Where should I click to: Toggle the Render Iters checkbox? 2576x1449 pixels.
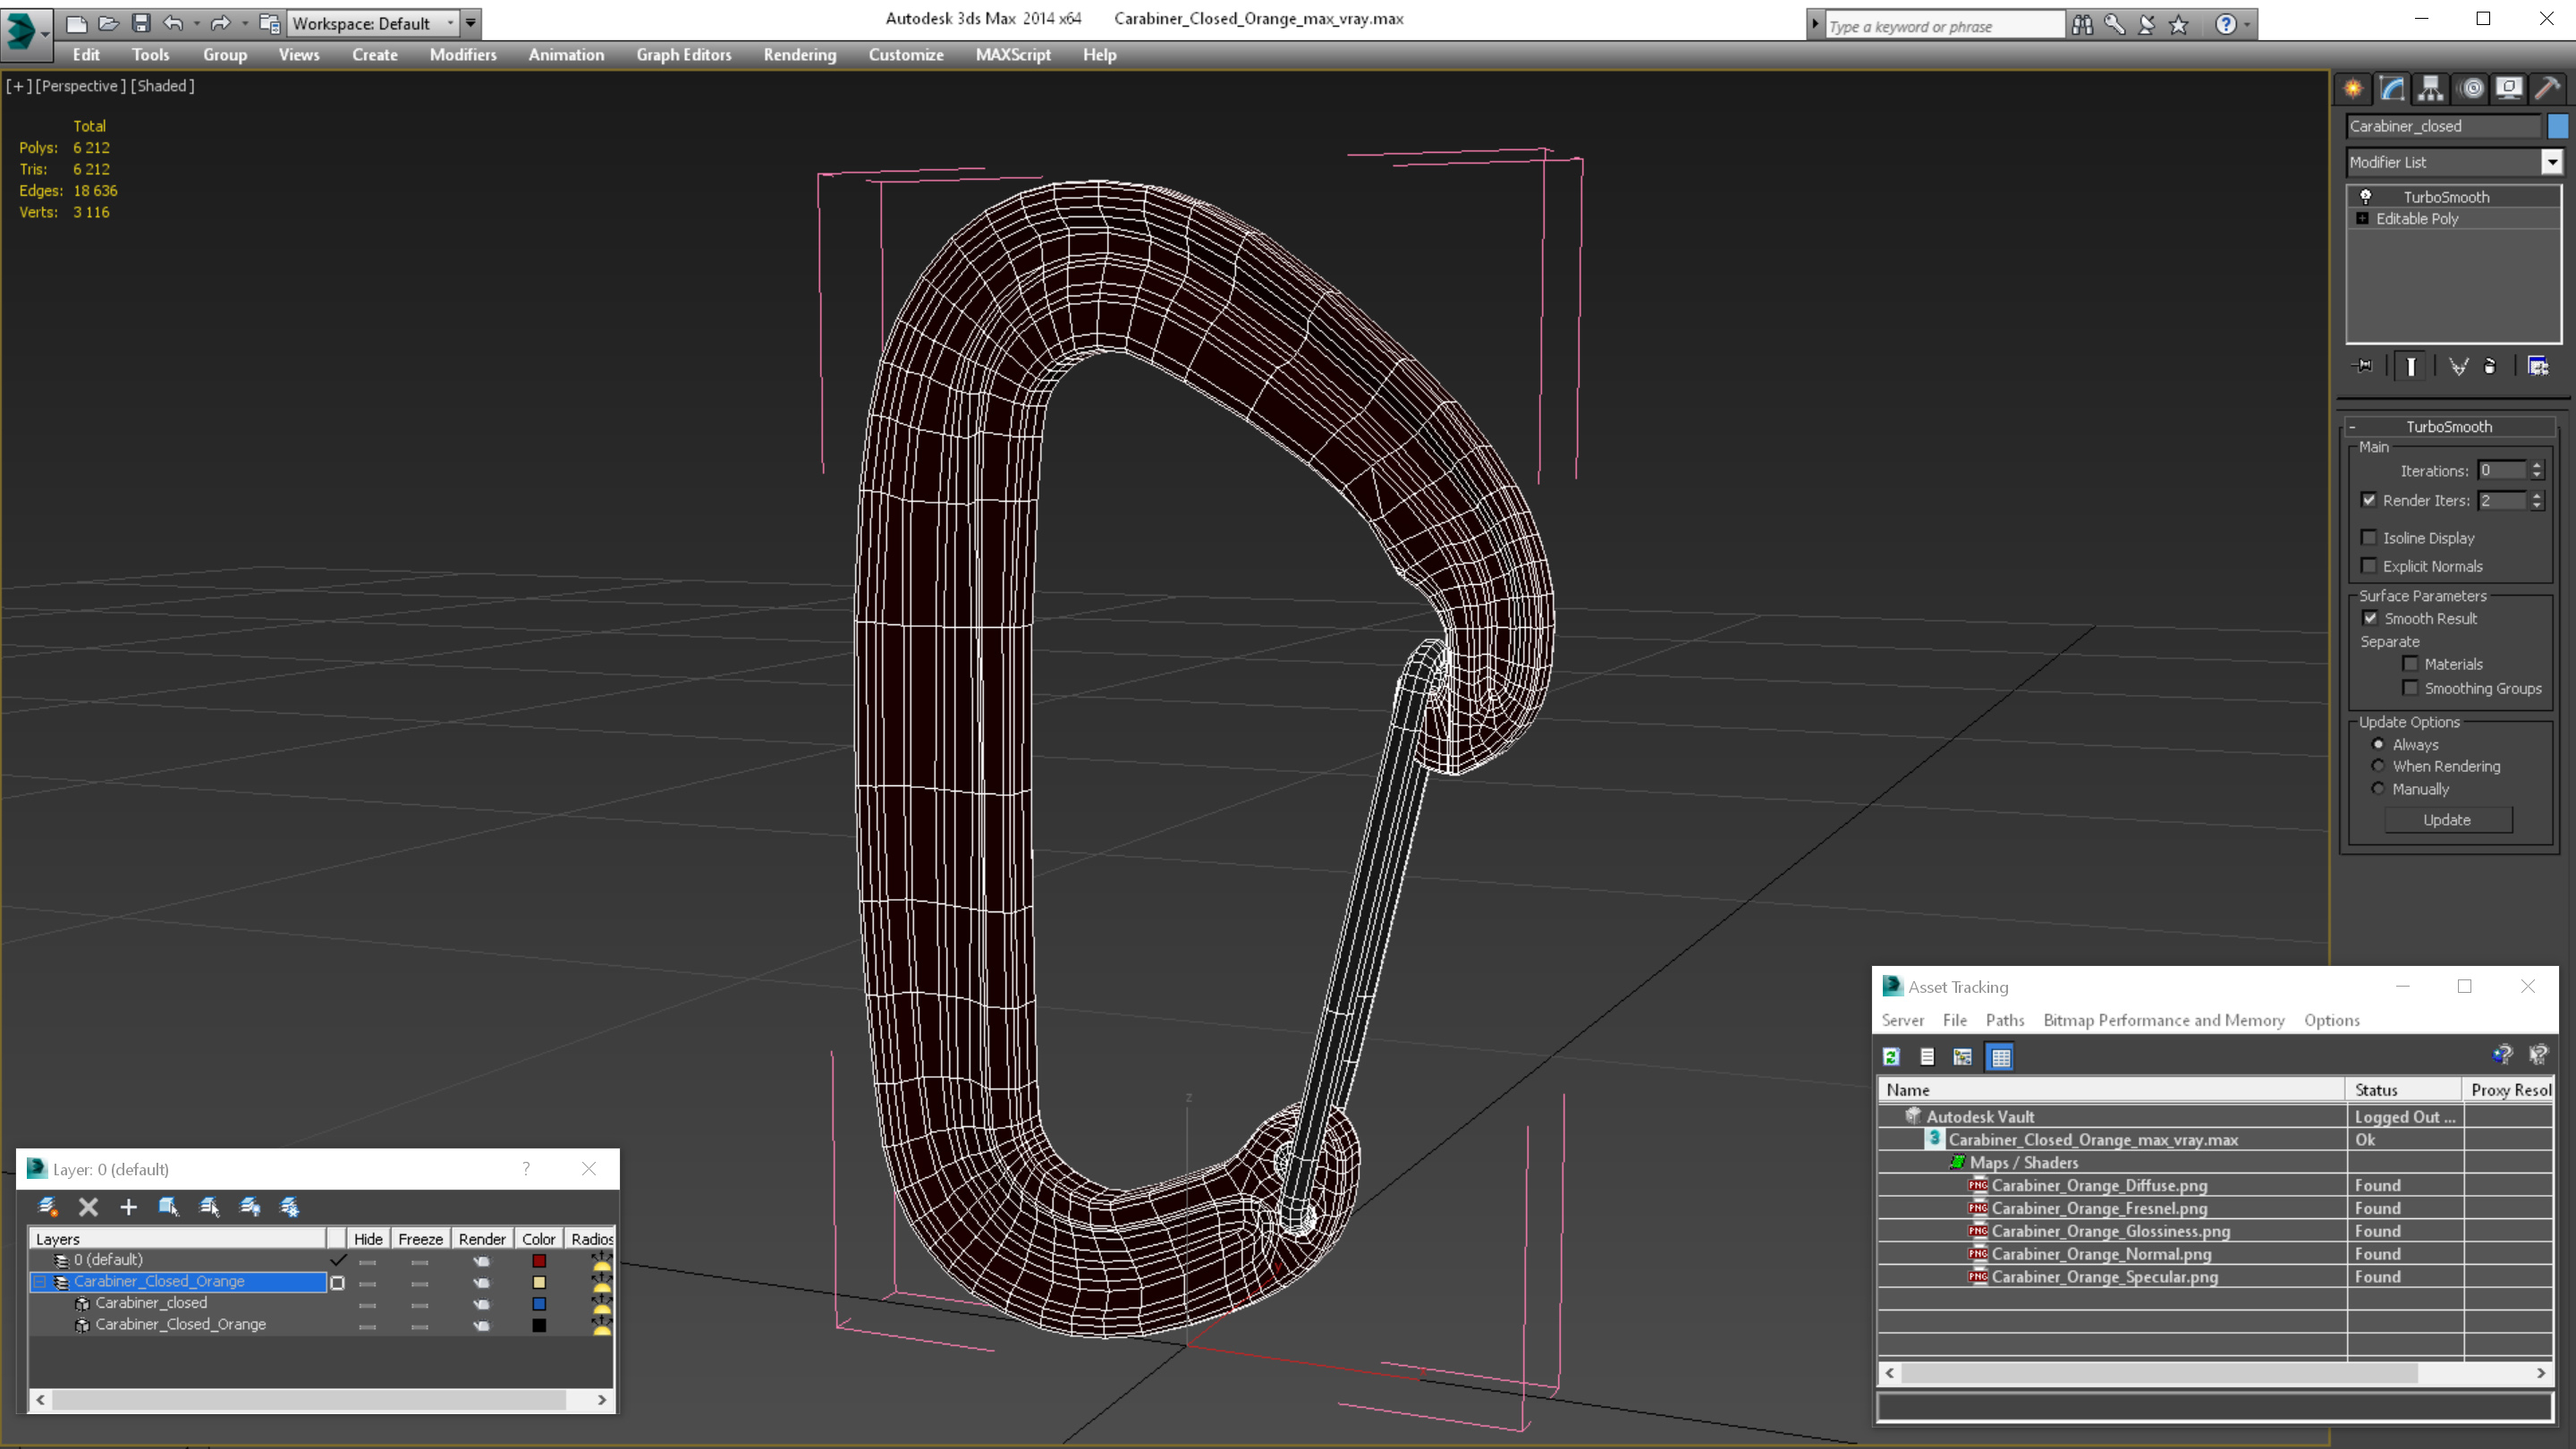point(2368,500)
